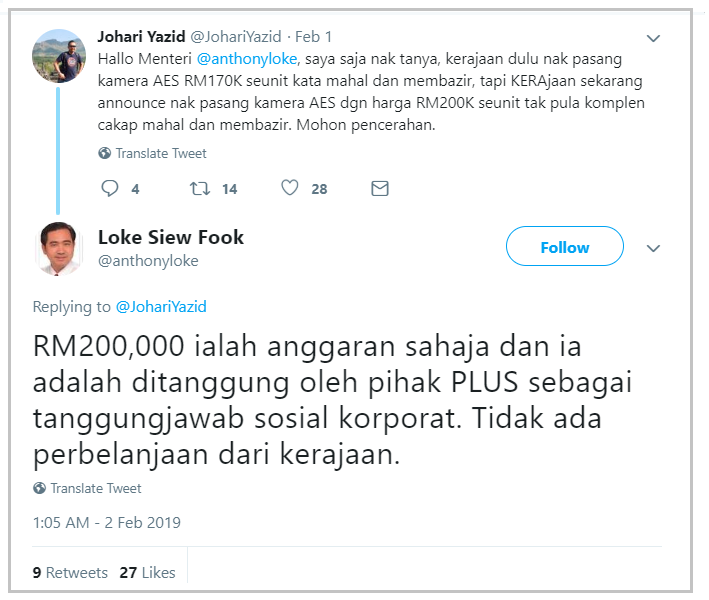
Task: Like Johari Yazid's tweet with heart icon
Action: [x=290, y=188]
